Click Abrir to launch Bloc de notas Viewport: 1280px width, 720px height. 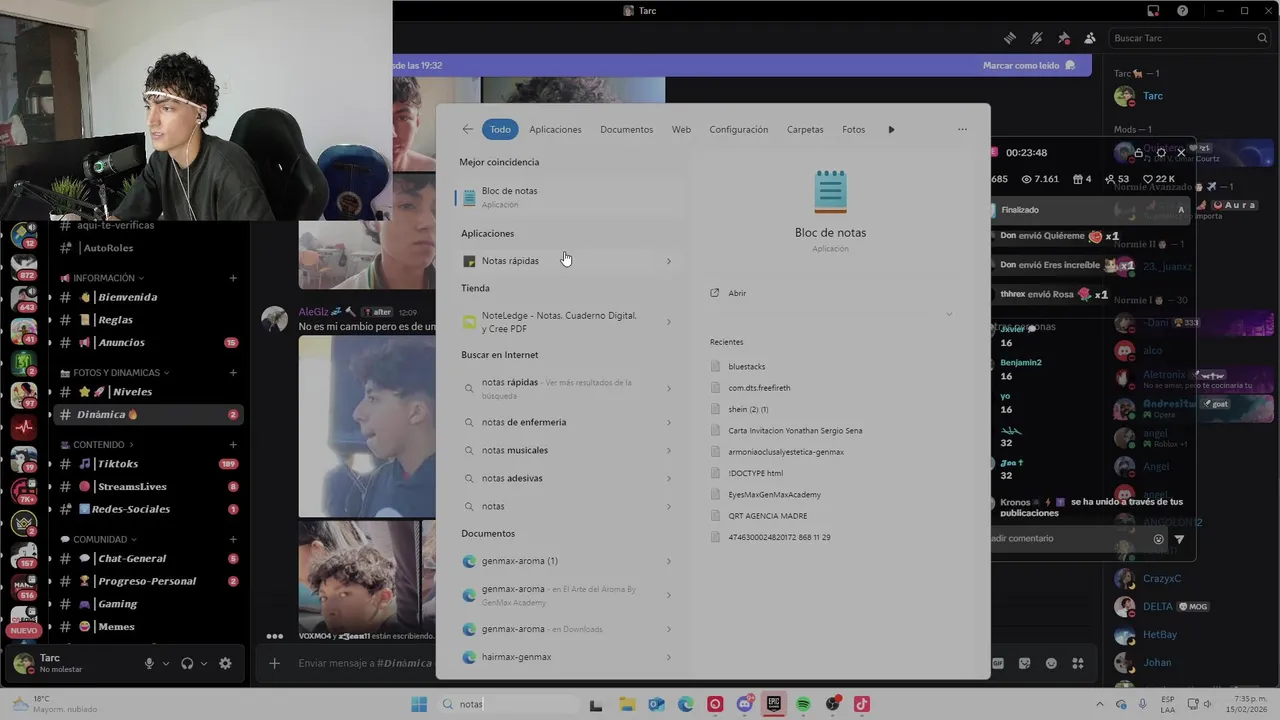point(737,293)
